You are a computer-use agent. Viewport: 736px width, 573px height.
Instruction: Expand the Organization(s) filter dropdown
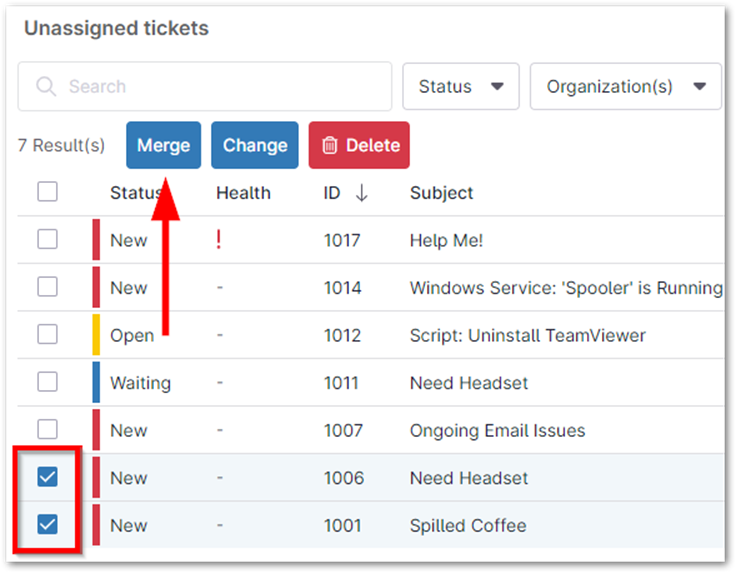click(x=625, y=87)
